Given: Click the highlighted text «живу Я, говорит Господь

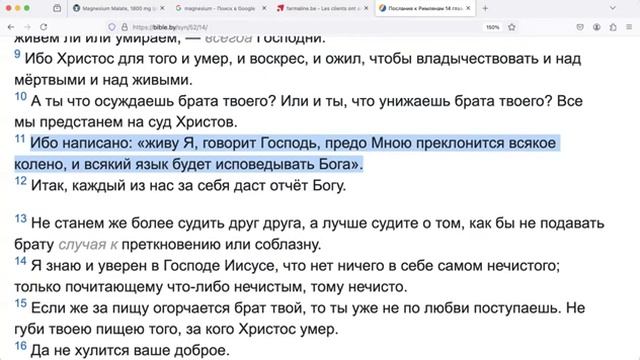Looking at the screenshot, I should [229, 143].
